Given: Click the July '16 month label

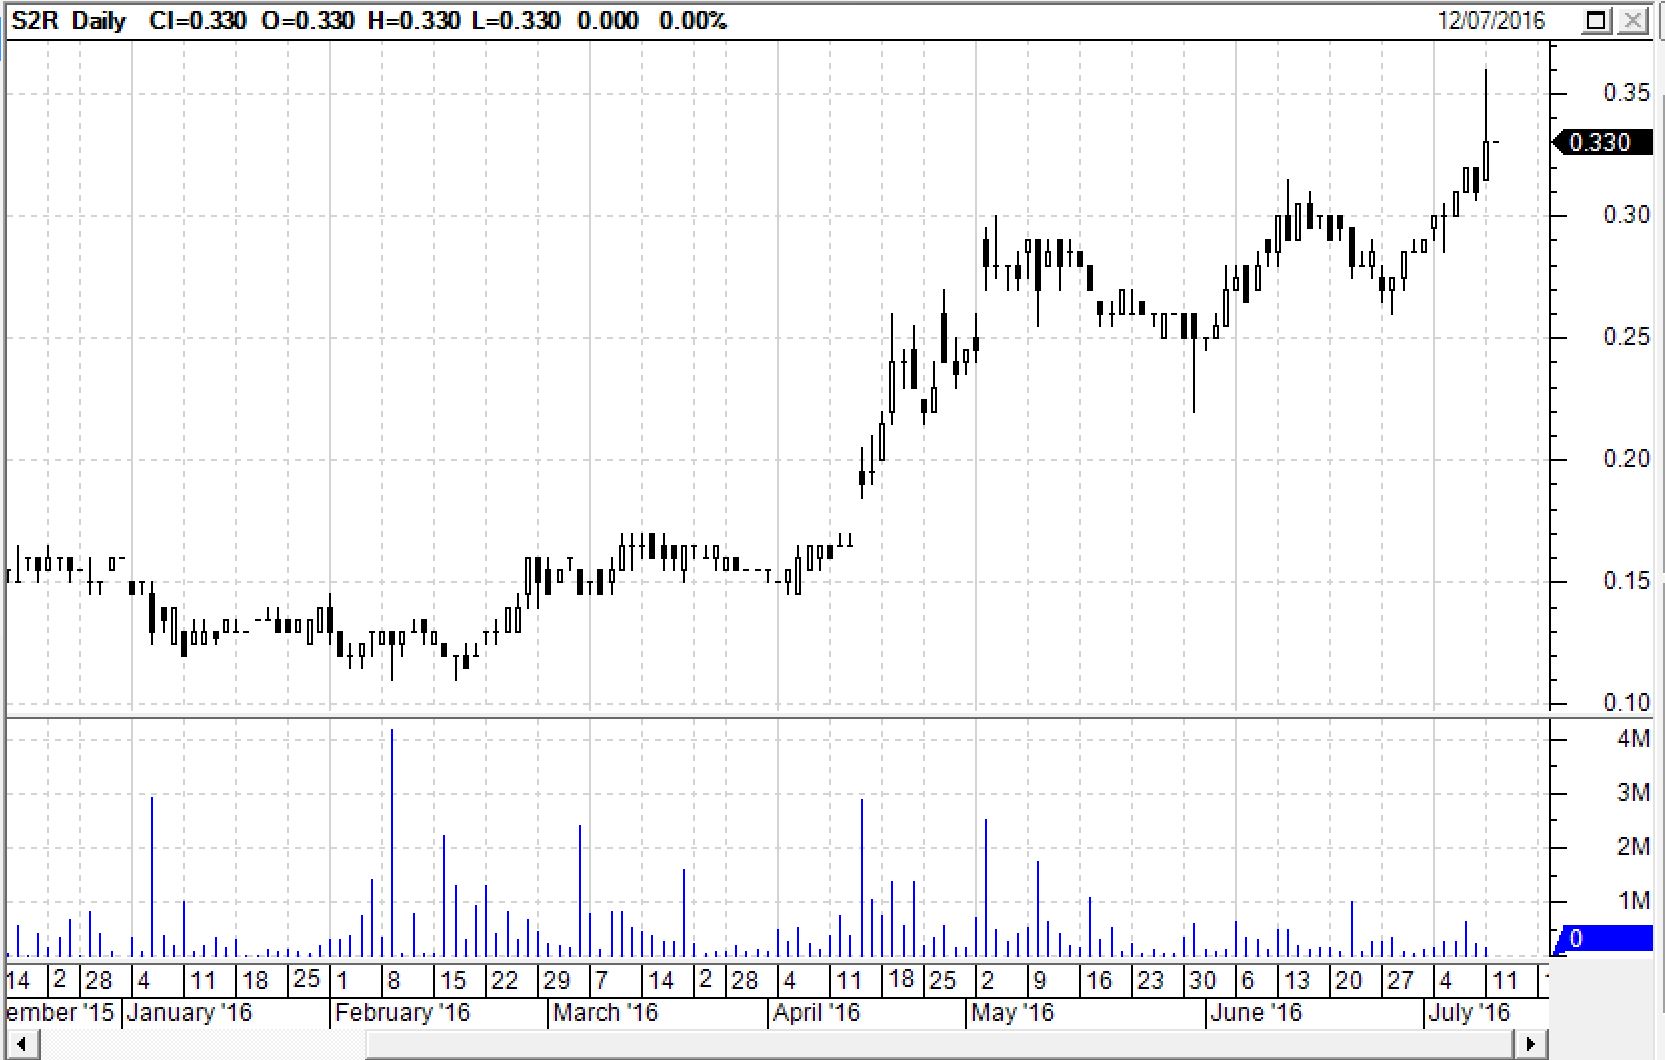Looking at the screenshot, I should [x=1468, y=1013].
